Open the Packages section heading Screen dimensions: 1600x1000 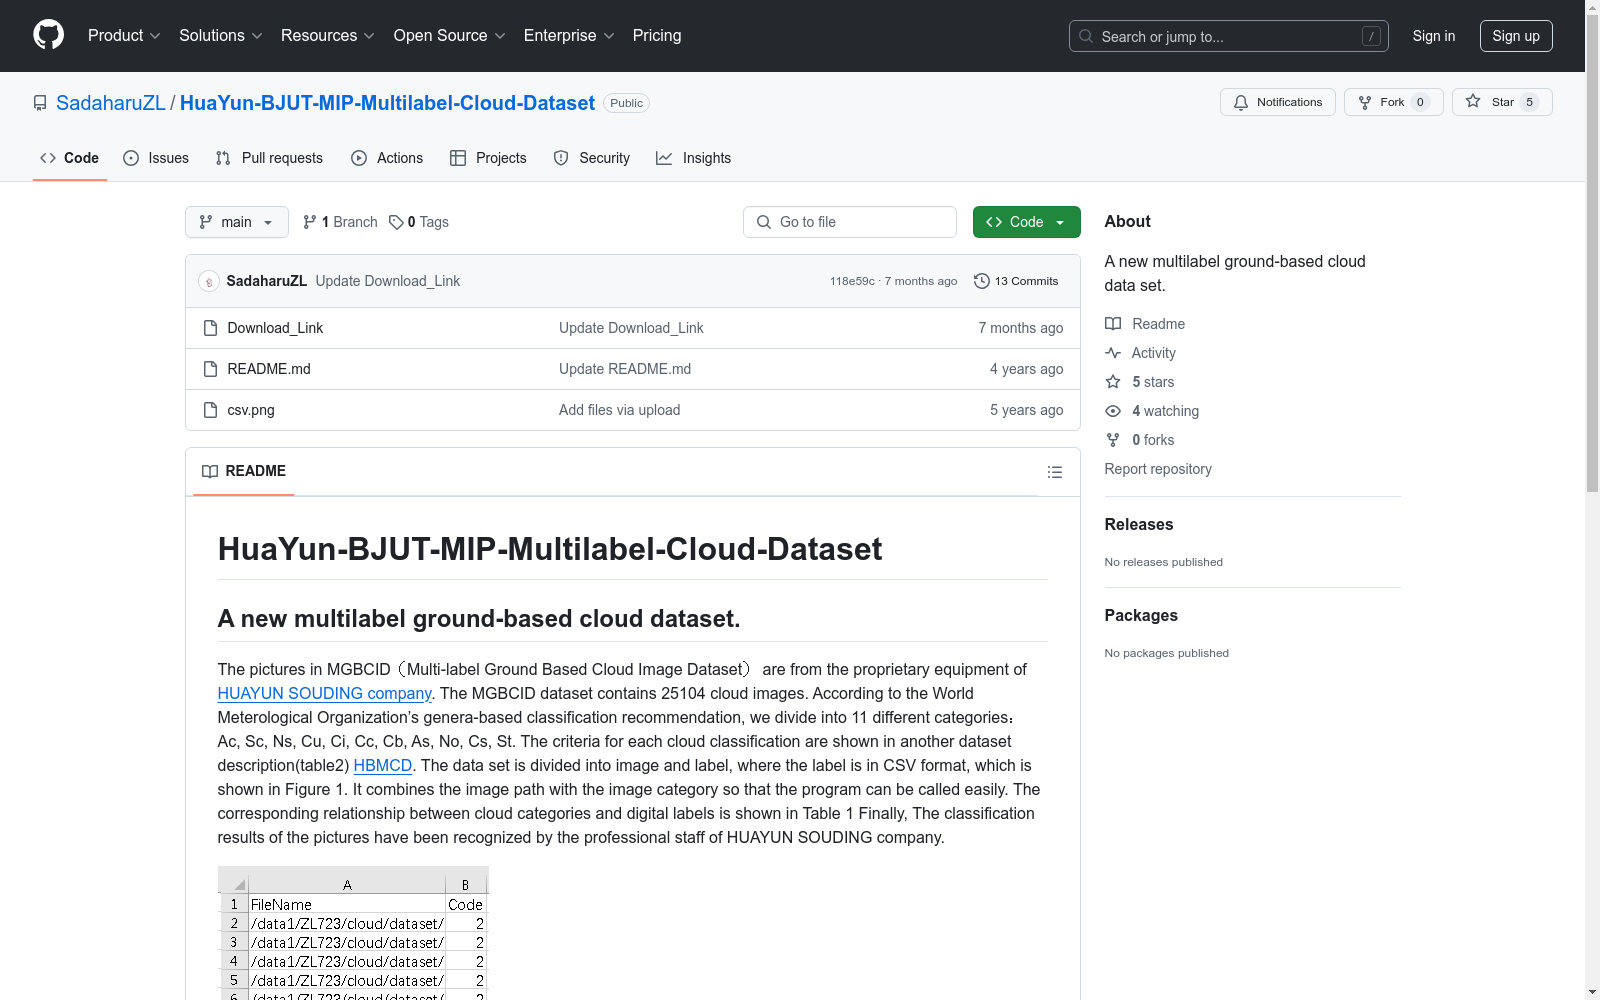tap(1141, 615)
